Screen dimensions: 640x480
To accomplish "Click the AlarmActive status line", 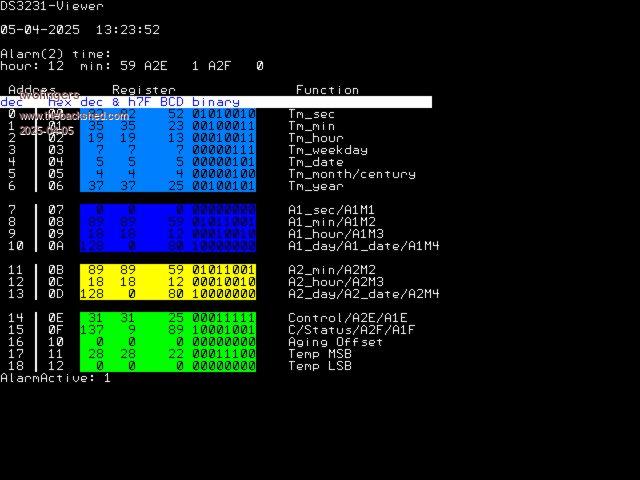I will [56, 378].
